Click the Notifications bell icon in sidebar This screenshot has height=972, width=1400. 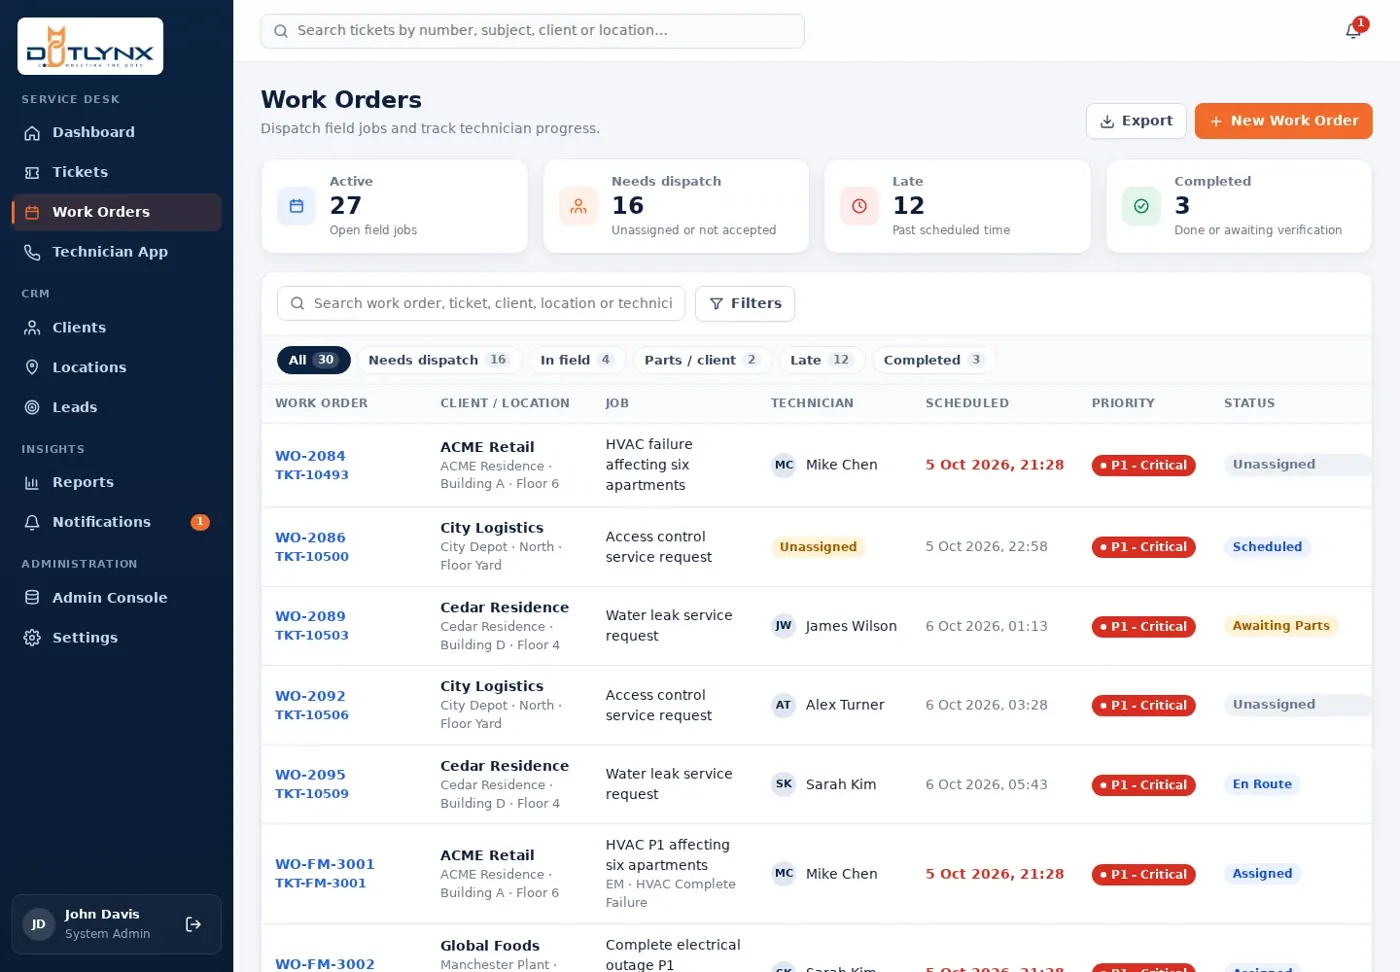pyautogui.click(x=32, y=523)
